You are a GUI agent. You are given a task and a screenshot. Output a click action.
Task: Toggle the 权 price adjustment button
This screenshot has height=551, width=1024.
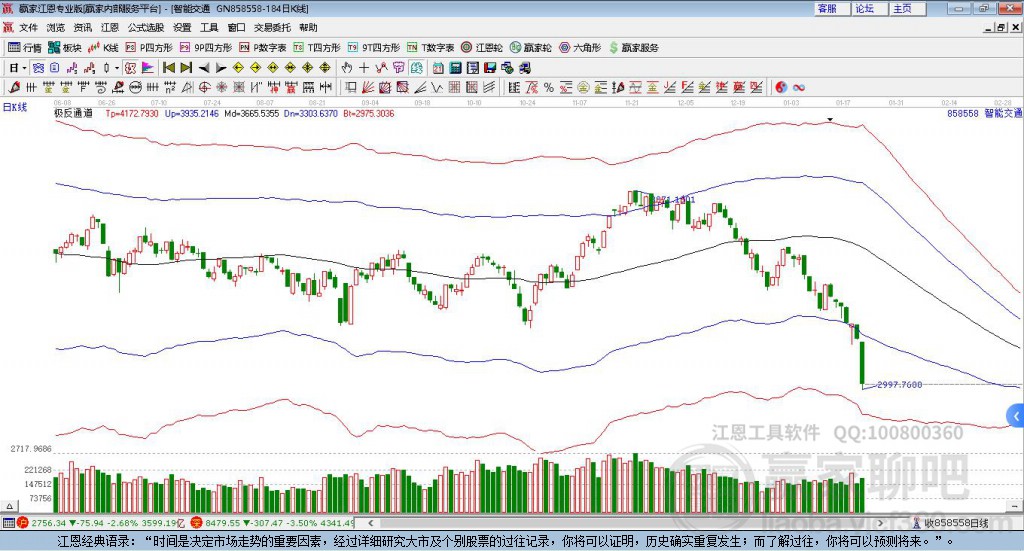(129, 67)
